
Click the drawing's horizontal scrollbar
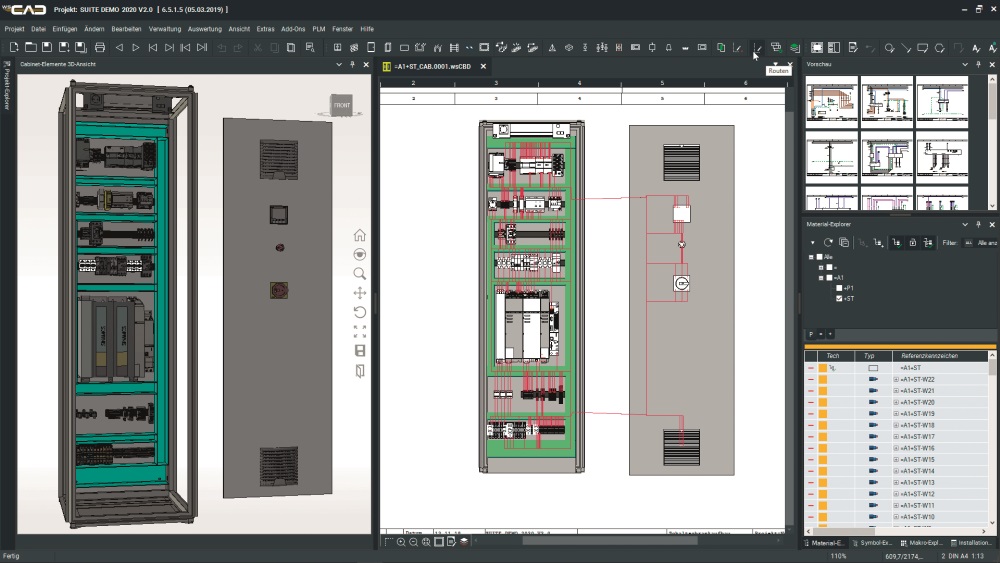609,541
